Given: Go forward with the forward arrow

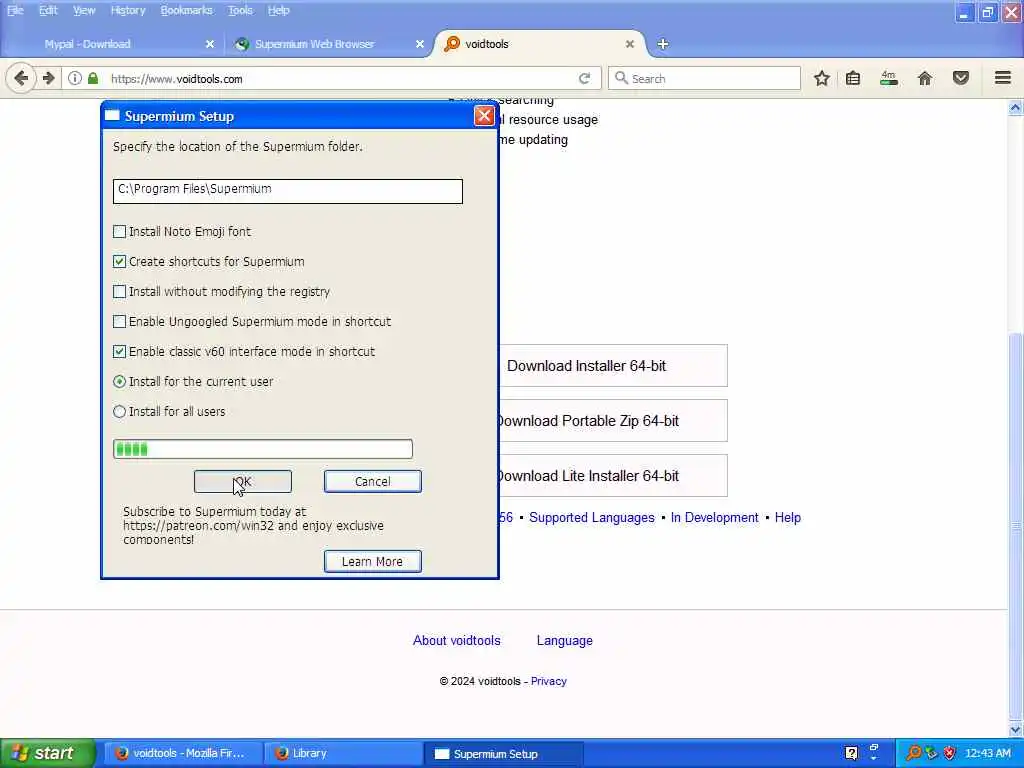Looking at the screenshot, I should coord(49,78).
